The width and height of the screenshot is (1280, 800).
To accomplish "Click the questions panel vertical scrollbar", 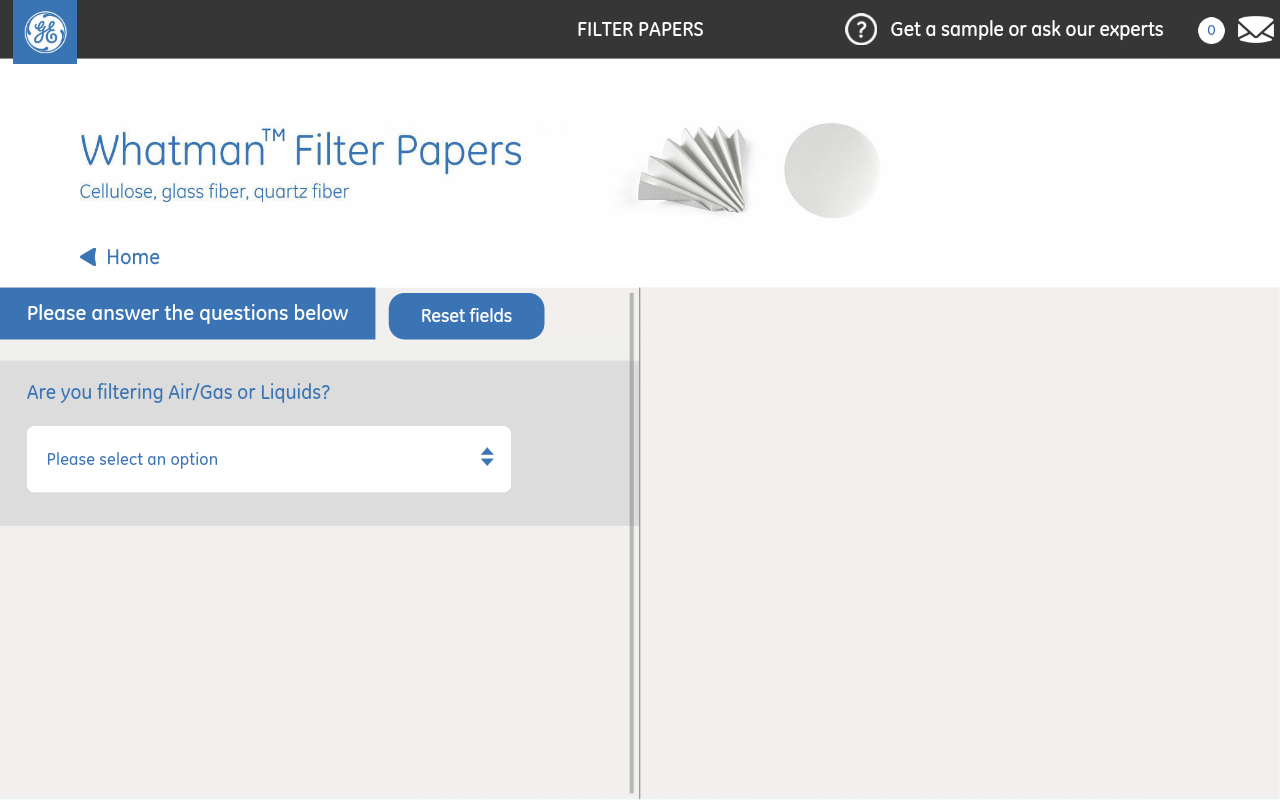I will pos(632,543).
